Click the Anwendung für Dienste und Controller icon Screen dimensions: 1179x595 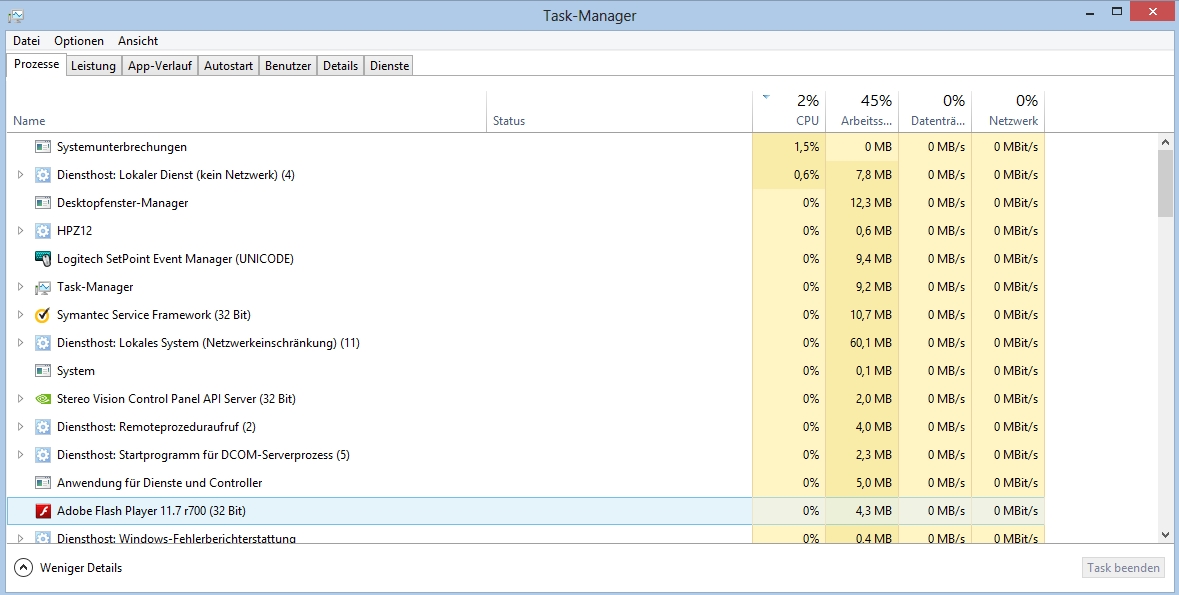[x=43, y=483]
